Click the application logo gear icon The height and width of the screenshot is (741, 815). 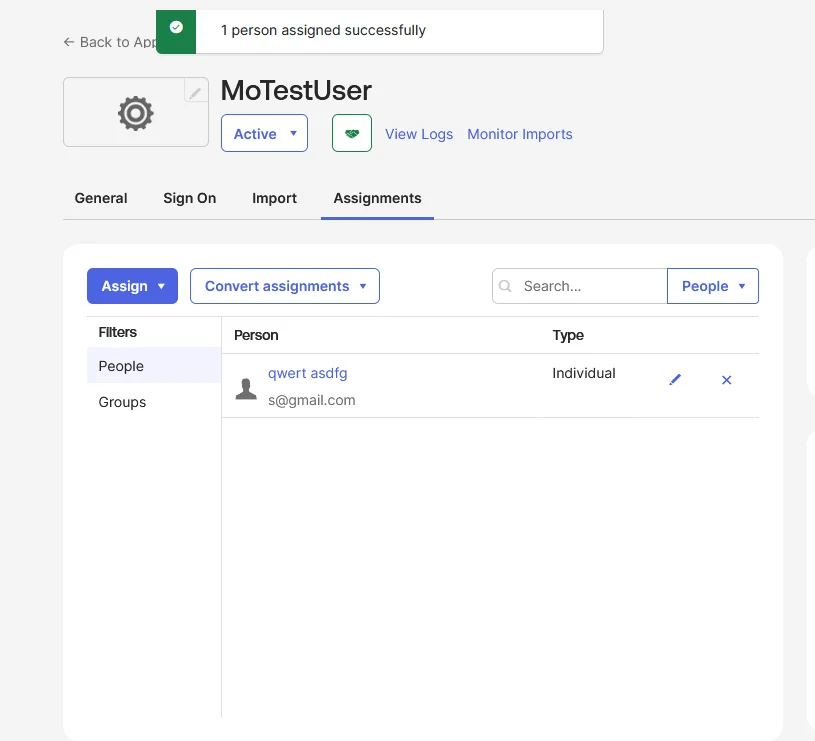coord(135,113)
